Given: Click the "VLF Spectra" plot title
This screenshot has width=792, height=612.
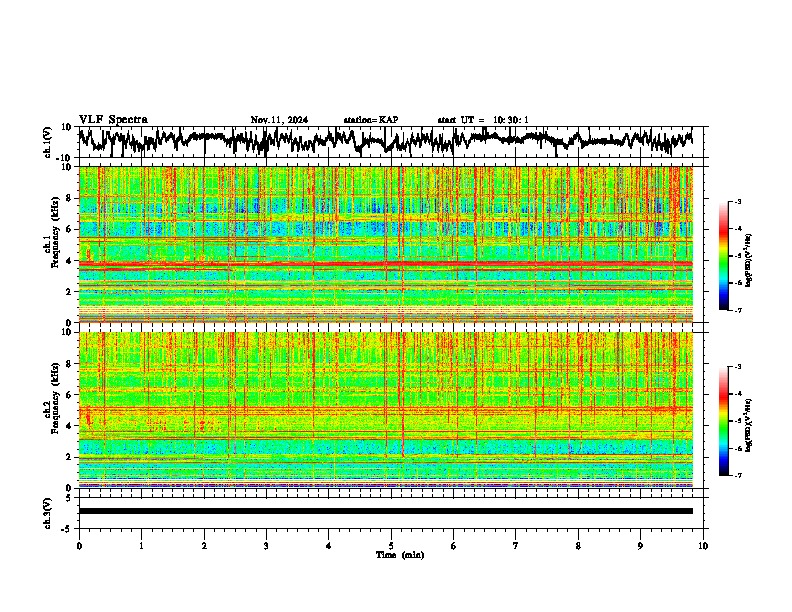Looking at the screenshot, I should coord(113,119).
